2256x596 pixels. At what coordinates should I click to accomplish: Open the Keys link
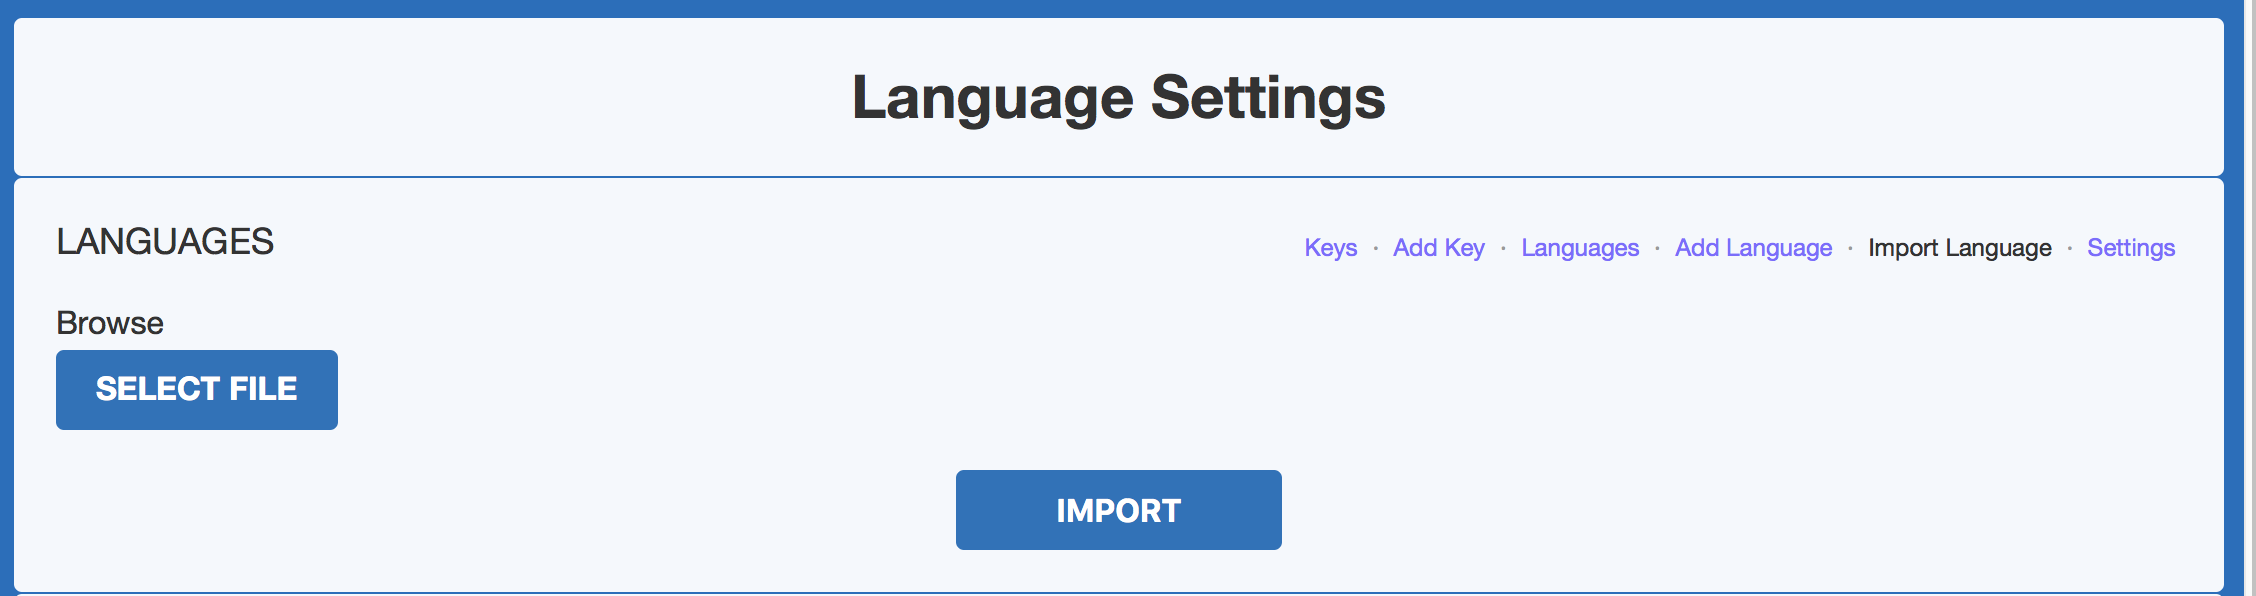(1330, 248)
